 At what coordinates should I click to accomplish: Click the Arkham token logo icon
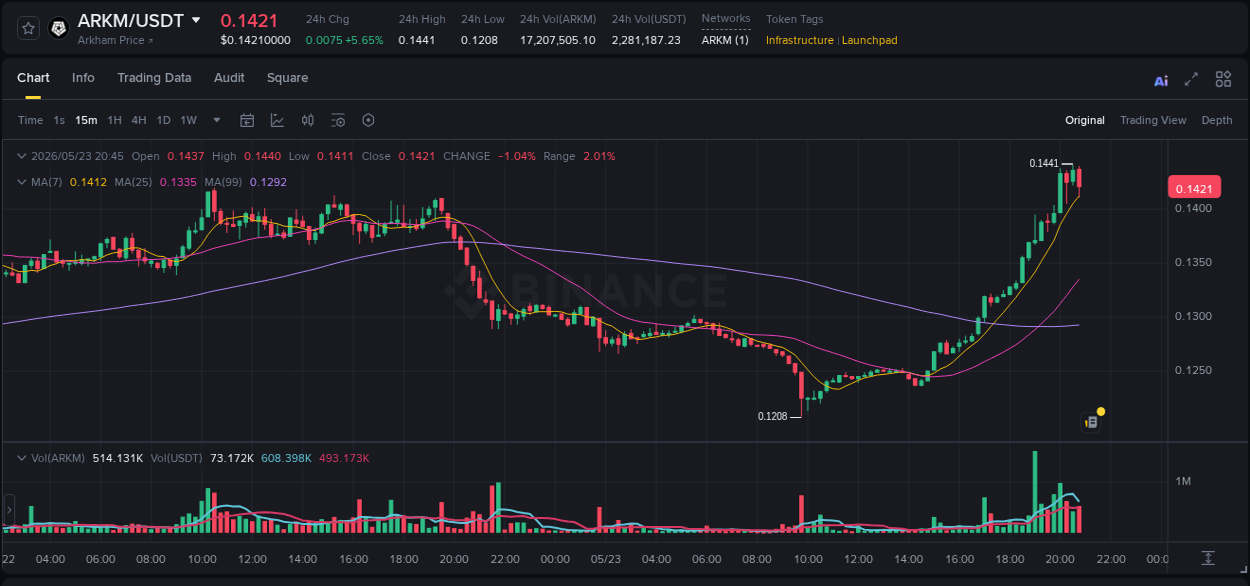[x=58, y=29]
